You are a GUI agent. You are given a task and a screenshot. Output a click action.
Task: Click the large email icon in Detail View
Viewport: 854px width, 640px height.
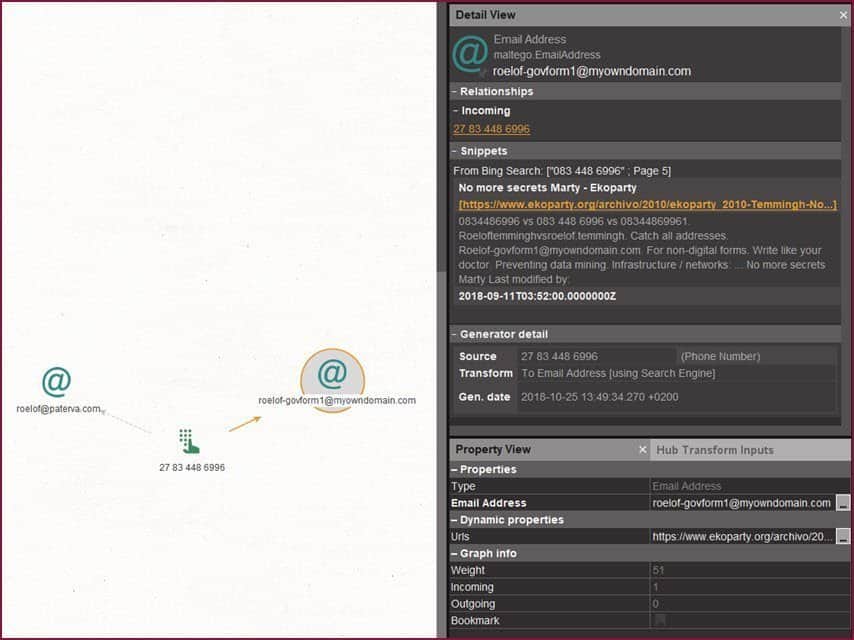click(x=470, y=53)
